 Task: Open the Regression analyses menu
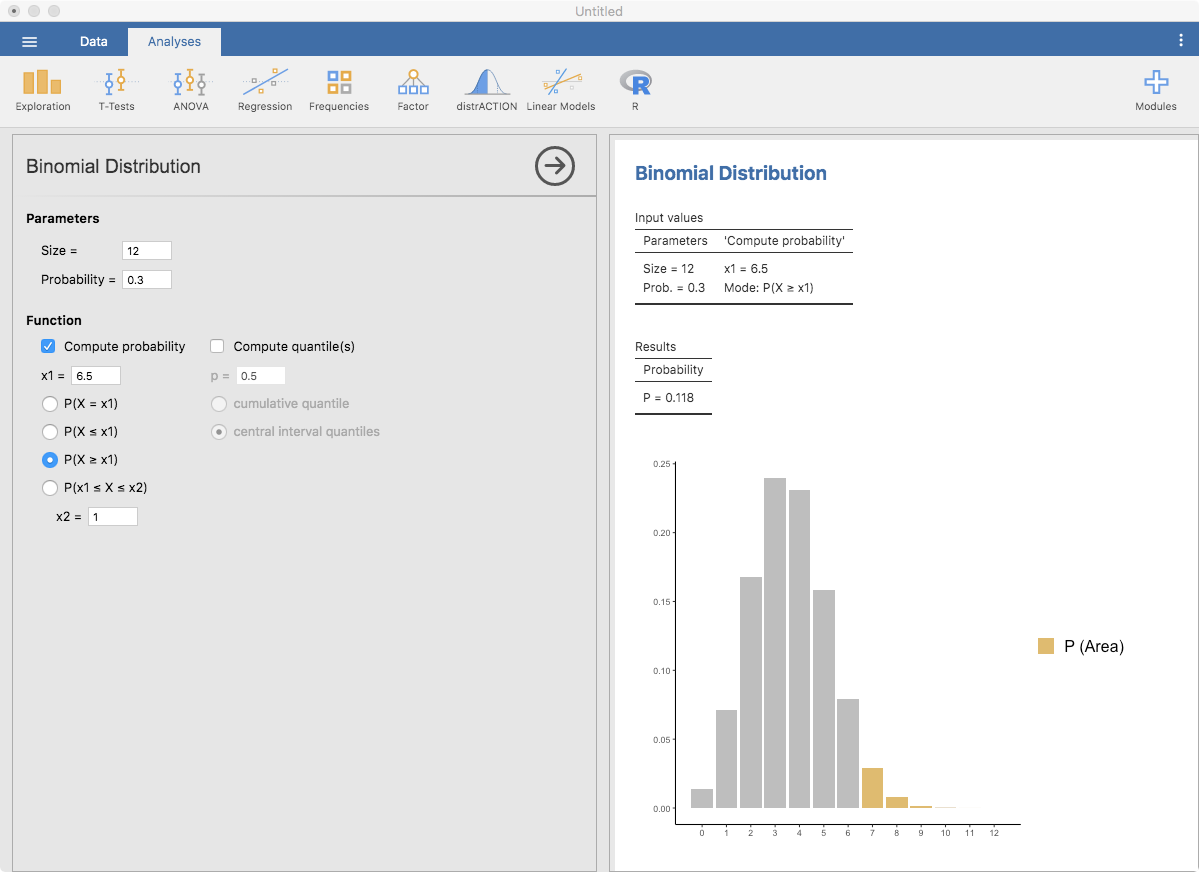pos(265,89)
